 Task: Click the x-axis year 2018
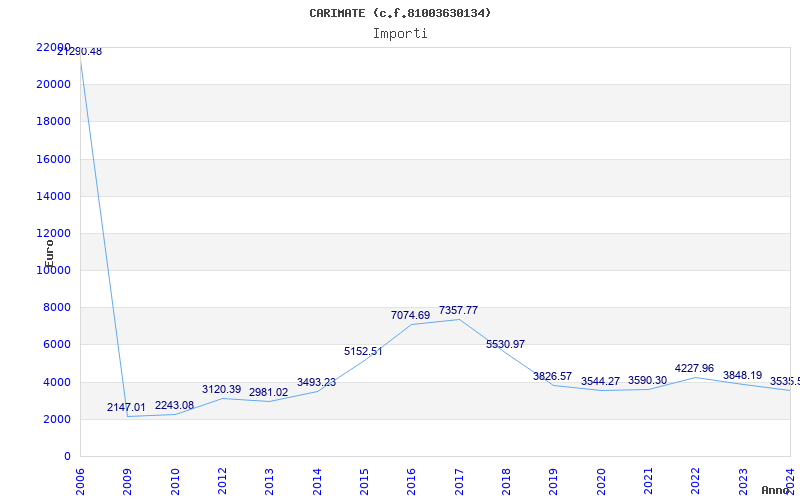pyautogui.click(x=506, y=482)
